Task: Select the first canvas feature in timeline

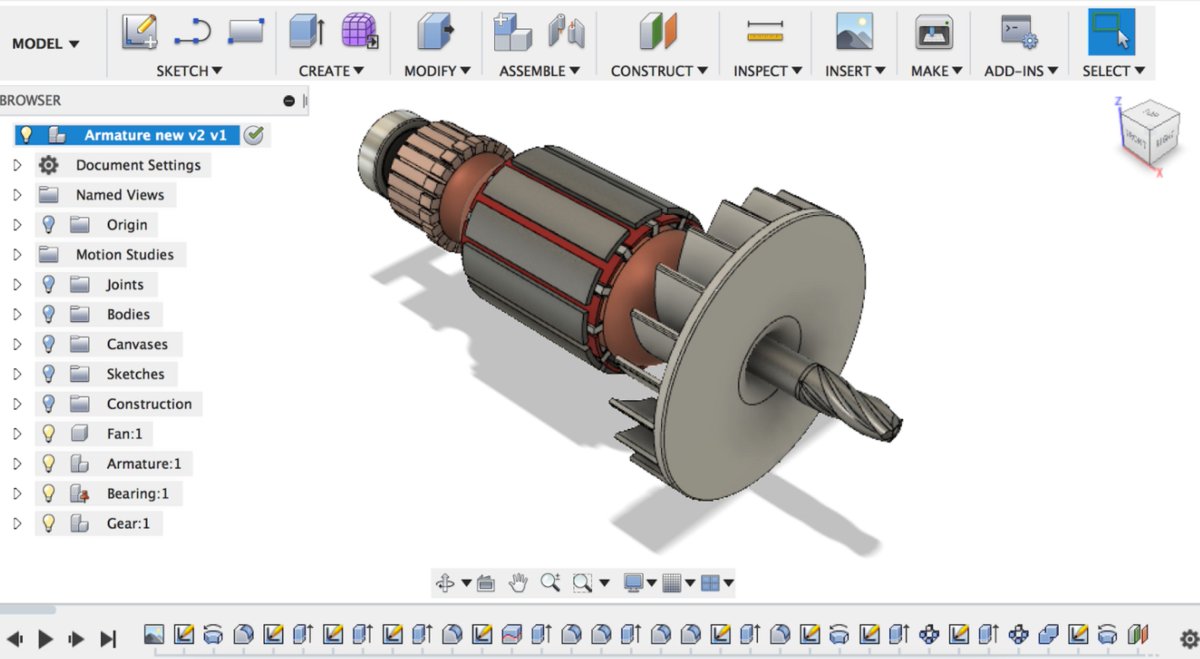Action: click(x=154, y=634)
